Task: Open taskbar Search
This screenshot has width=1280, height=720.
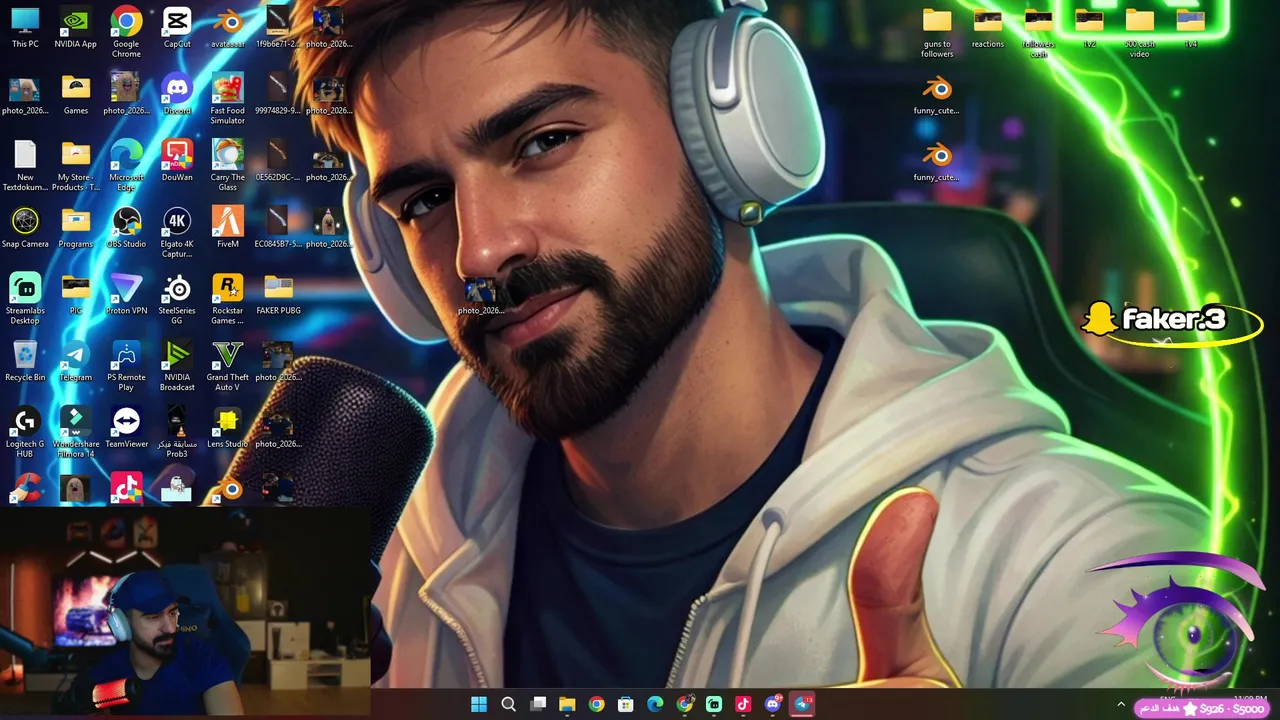Action: (508, 704)
